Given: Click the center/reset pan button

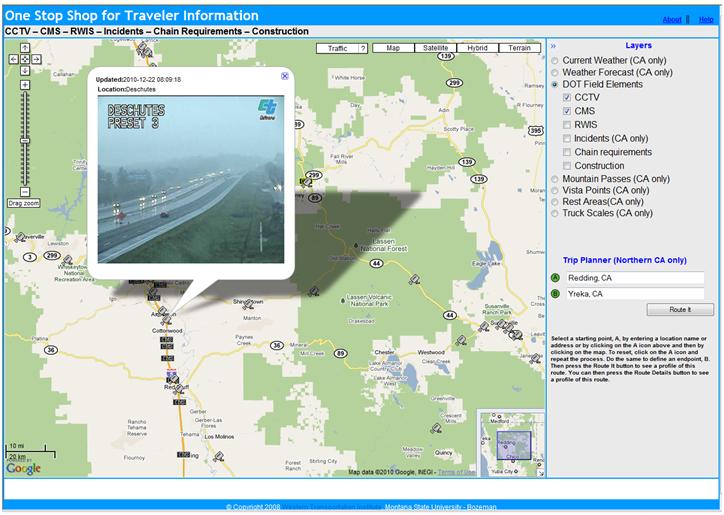Looking at the screenshot, I should pos(25,59).
